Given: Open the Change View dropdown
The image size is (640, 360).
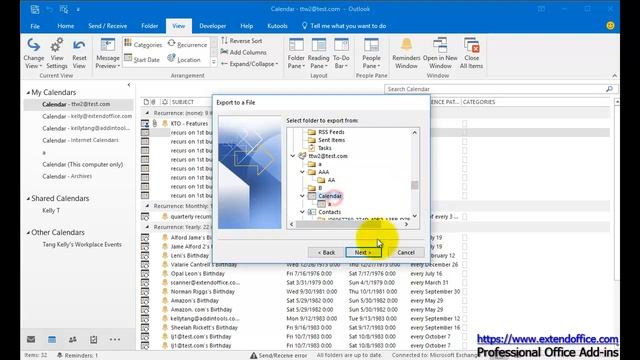Looking at the screenshot, I should point(33,53).
